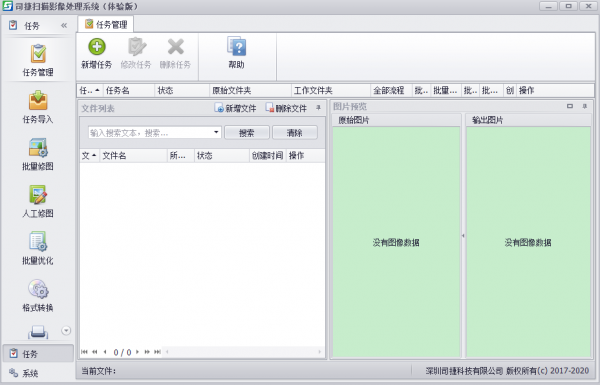Open 格式转换 in the sidebar
Image resolution: width=600 pixels, height=385 pixels.
point(38,296)
